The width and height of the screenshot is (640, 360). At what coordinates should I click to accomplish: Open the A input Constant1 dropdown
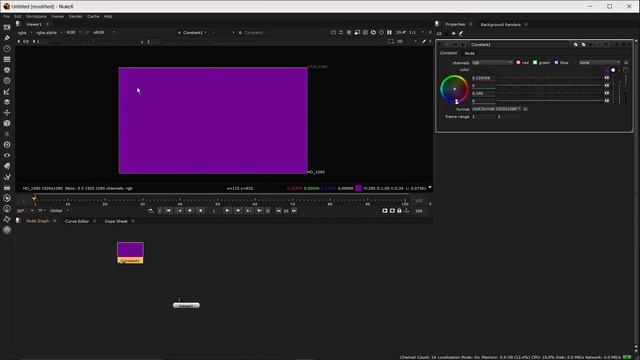tap(192, 33)
